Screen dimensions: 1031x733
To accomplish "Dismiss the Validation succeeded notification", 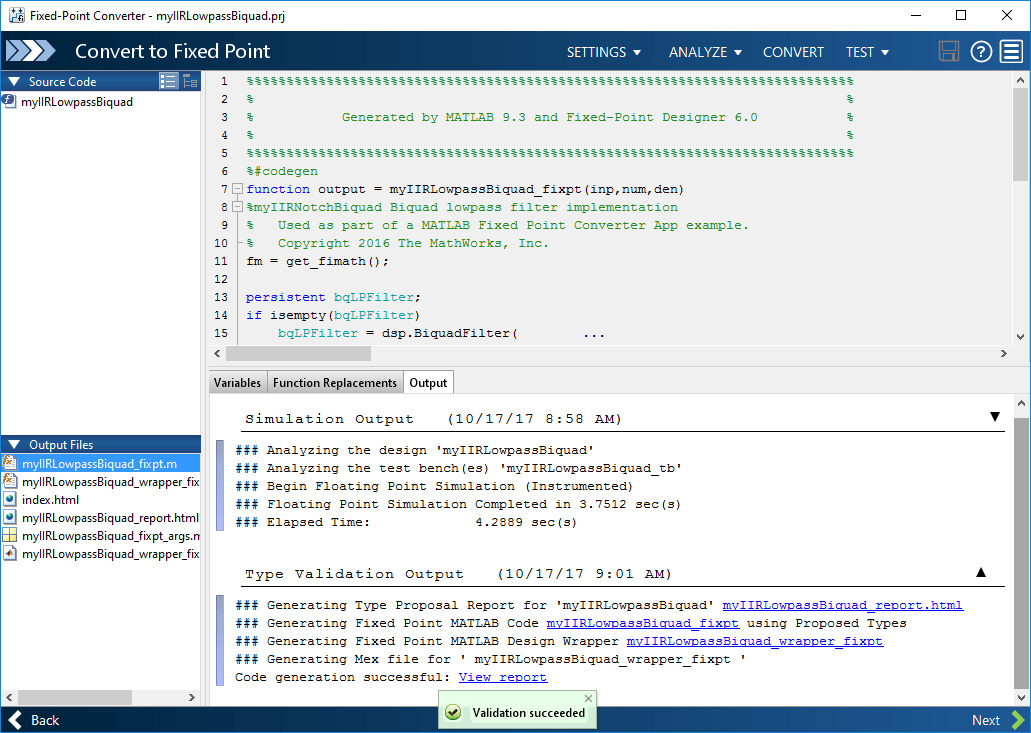I will 588,698.
